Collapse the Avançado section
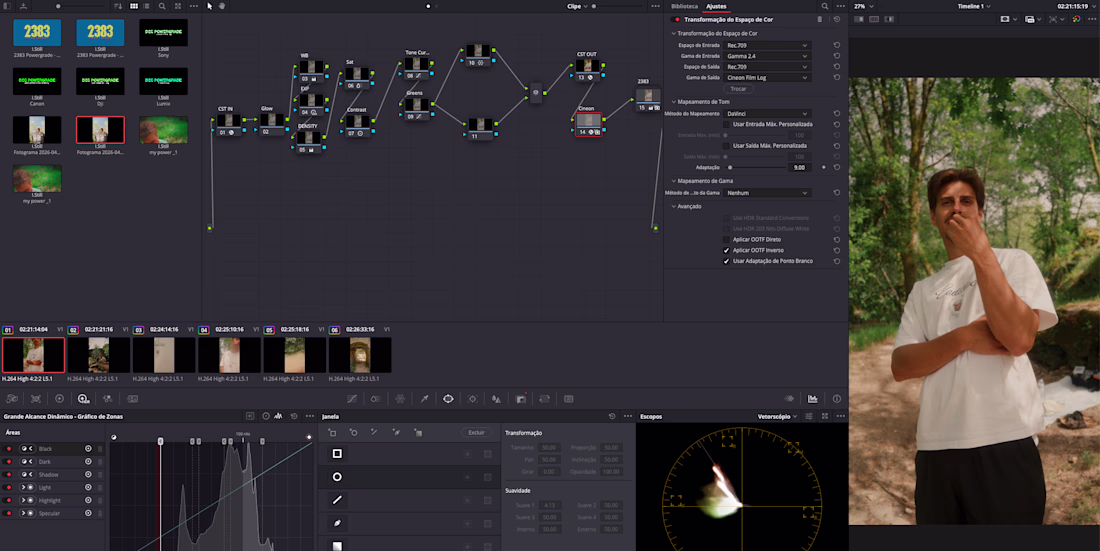1100x551 pixels. click(x=674, y=206)
